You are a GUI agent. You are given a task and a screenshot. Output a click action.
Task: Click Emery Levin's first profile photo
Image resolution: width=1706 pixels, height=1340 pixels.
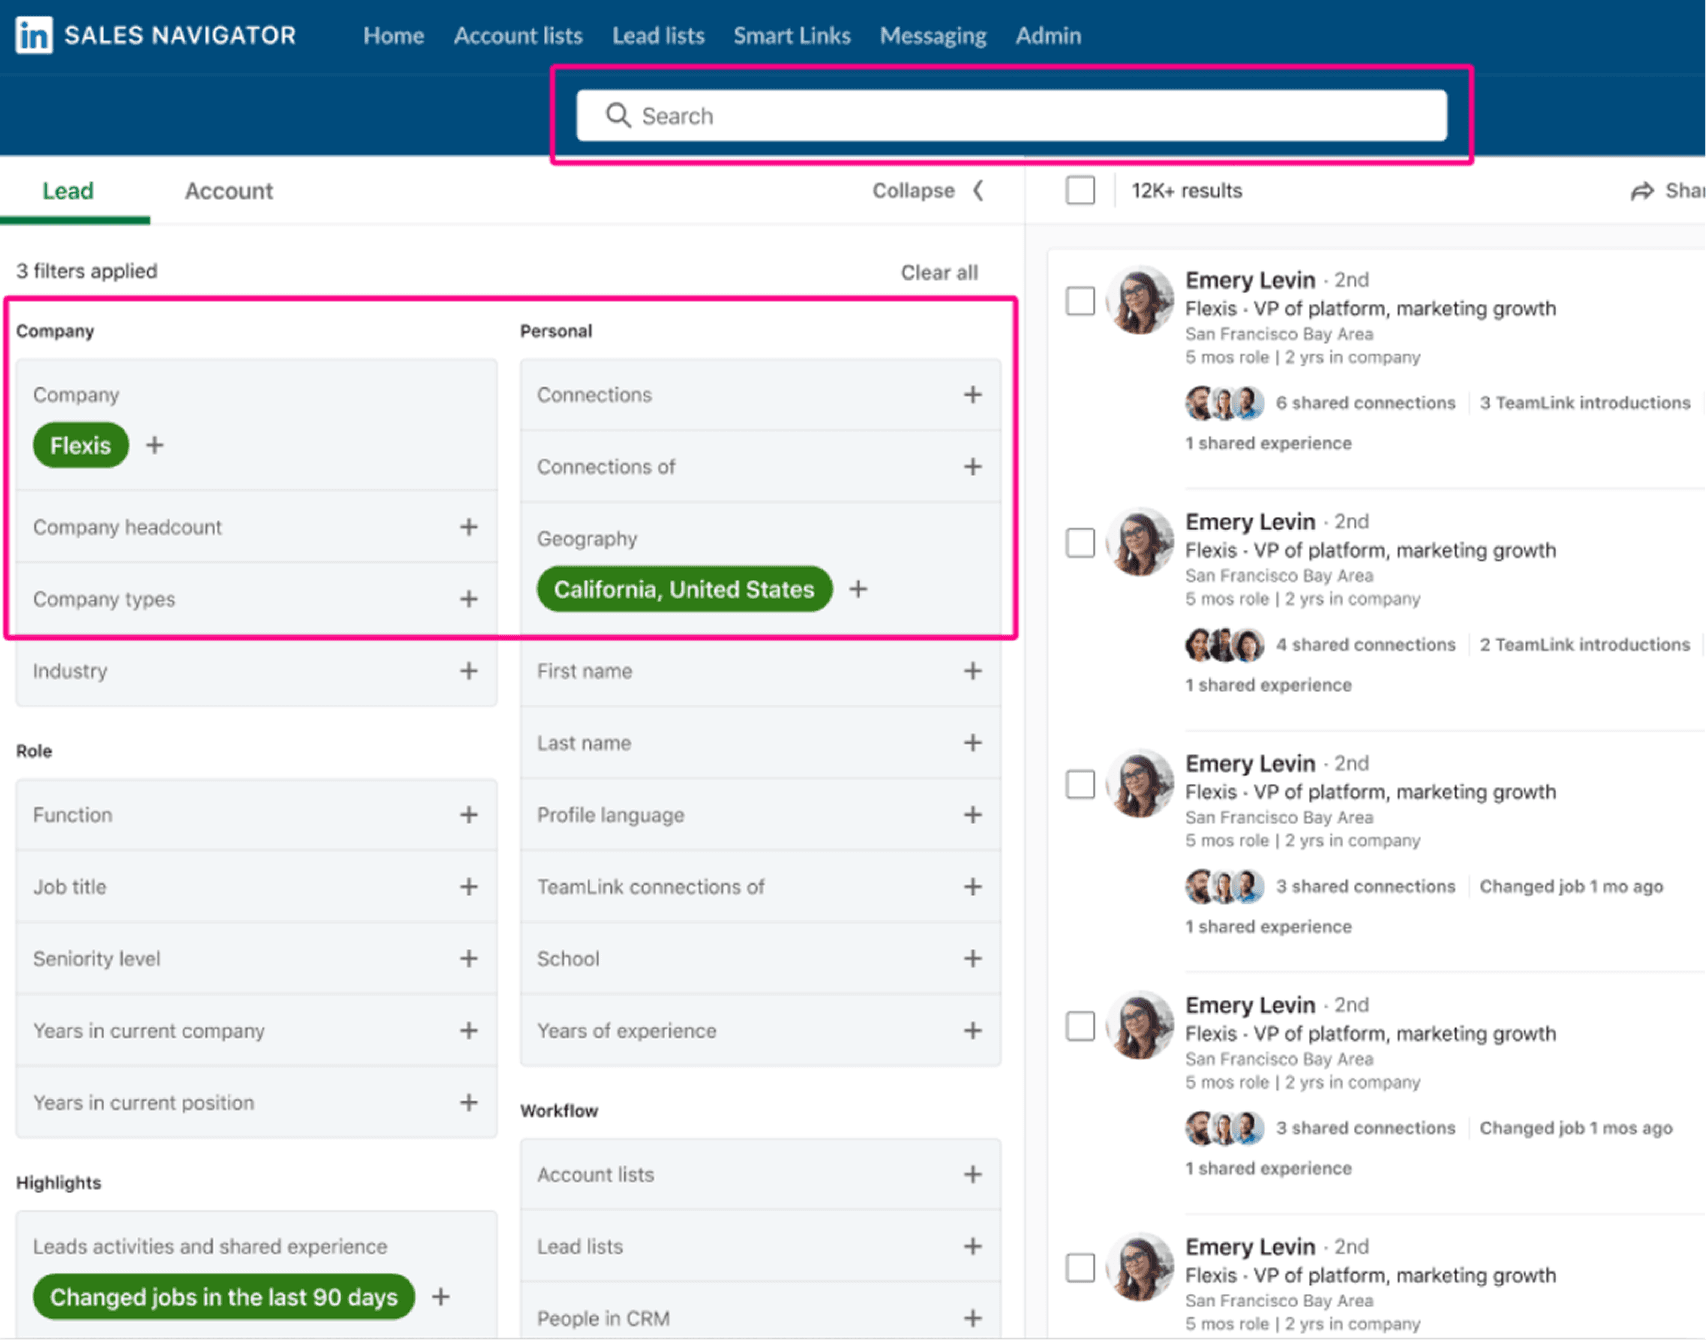[x=1140, y=299]
